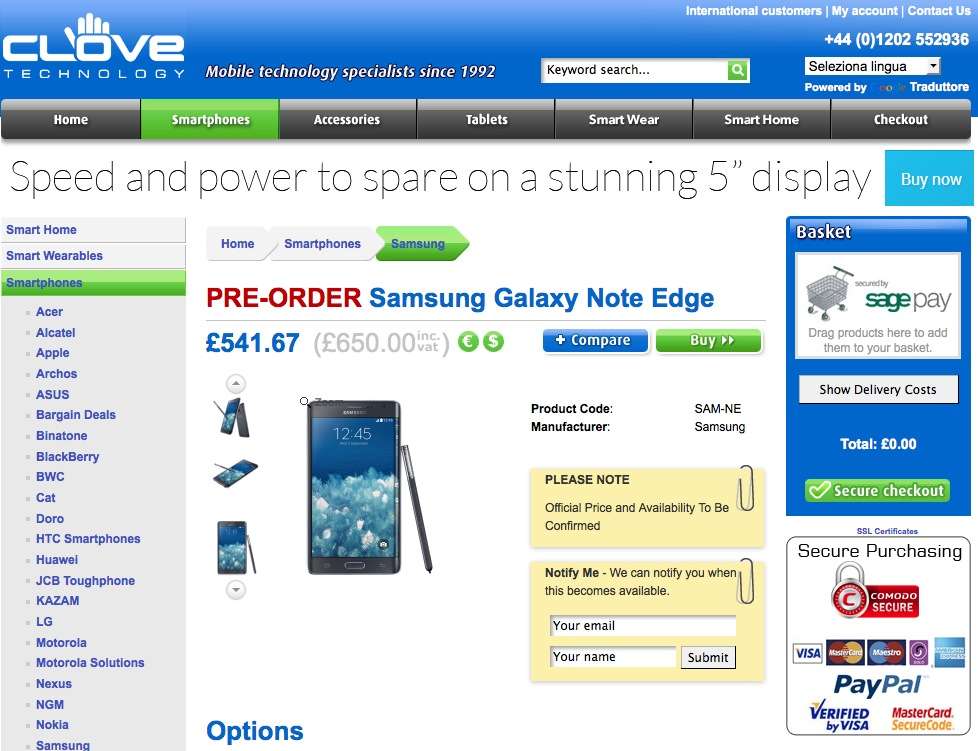This screenshot has height=751, width=978.
Task: Click the blue Compare button
Action: click(594, 341)
